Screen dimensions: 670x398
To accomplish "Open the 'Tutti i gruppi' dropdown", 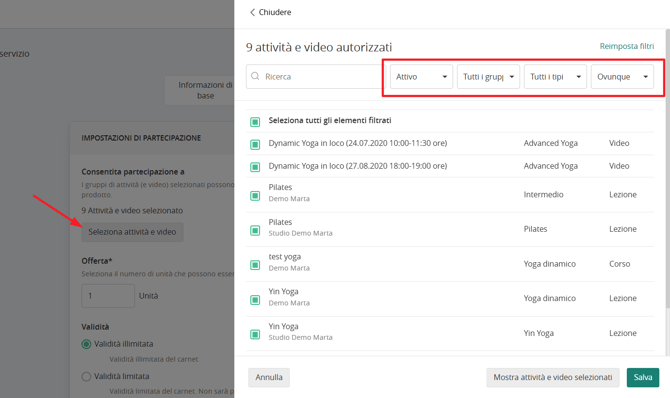I will point(488,77).
